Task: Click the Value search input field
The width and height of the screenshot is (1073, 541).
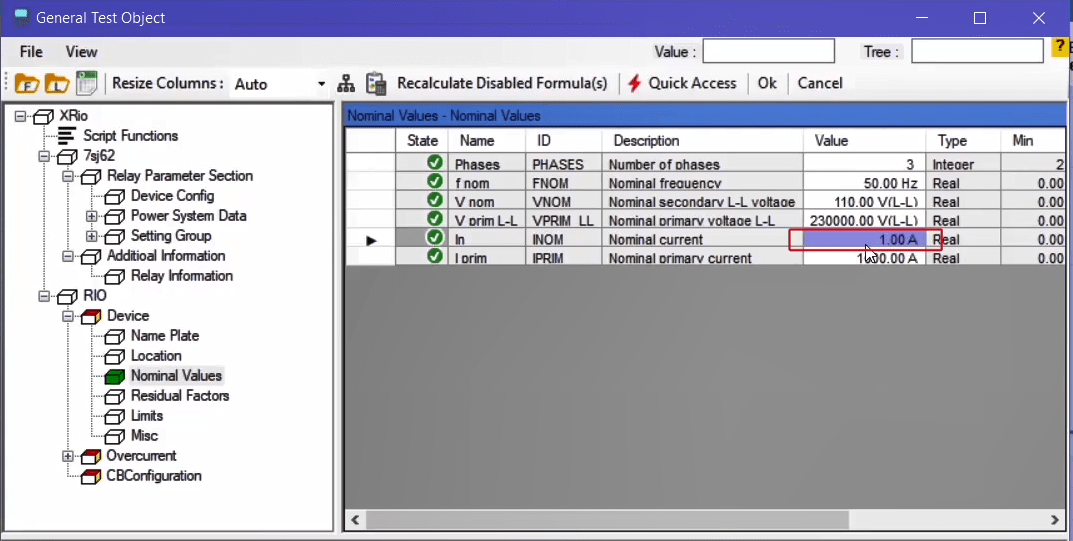Action: coord(768,51)
